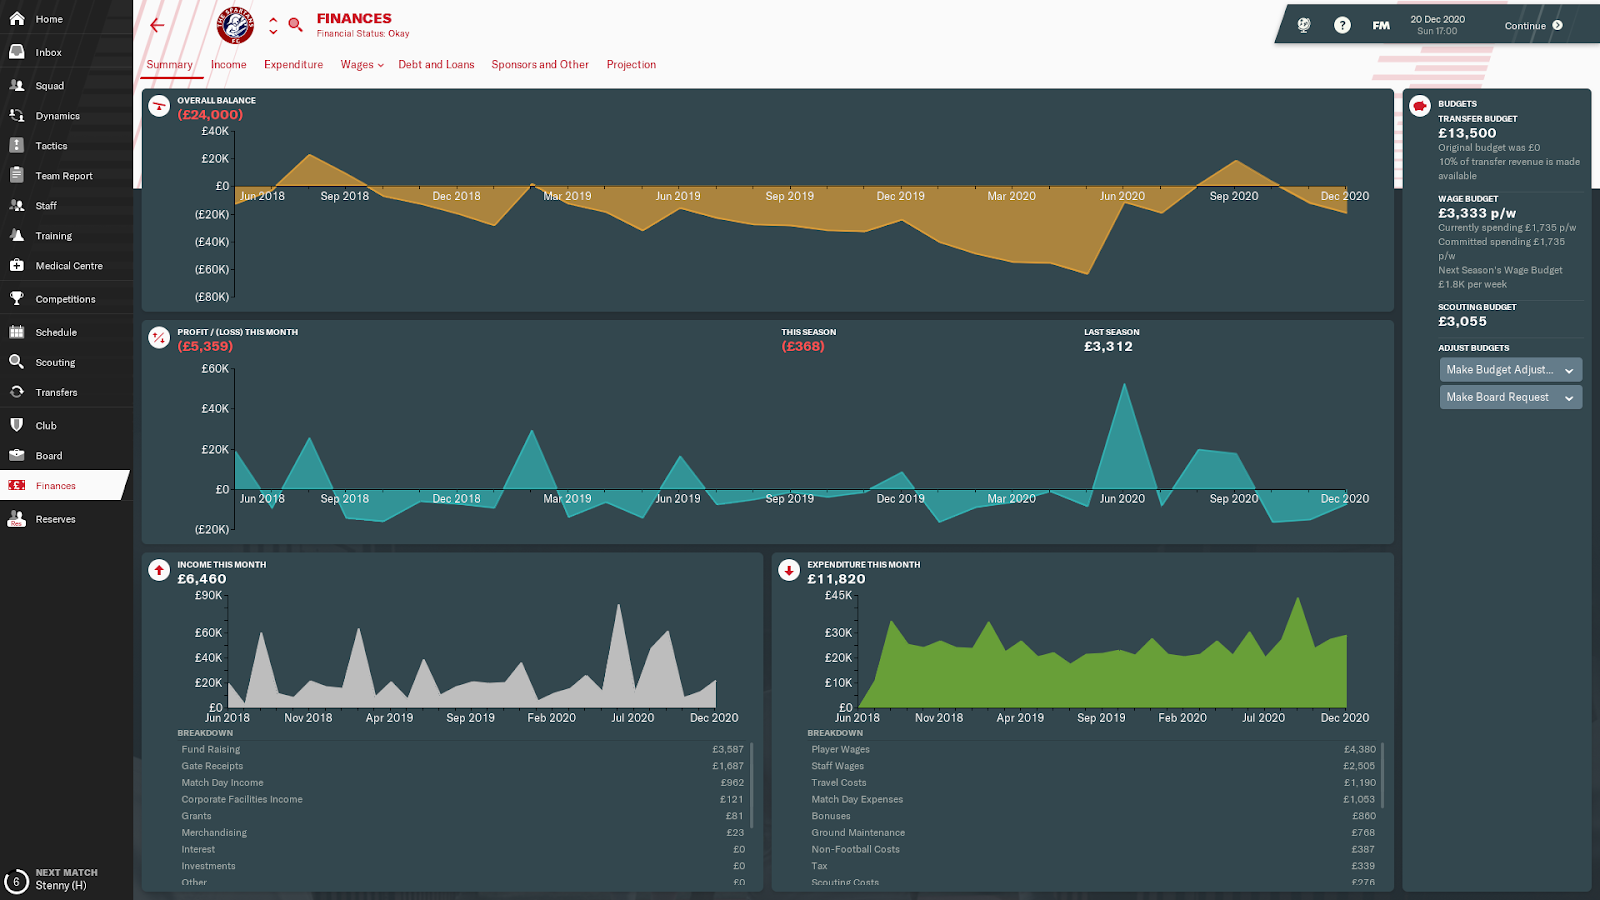
Task: Open the Club shield icon
Action: coord(17,425)
